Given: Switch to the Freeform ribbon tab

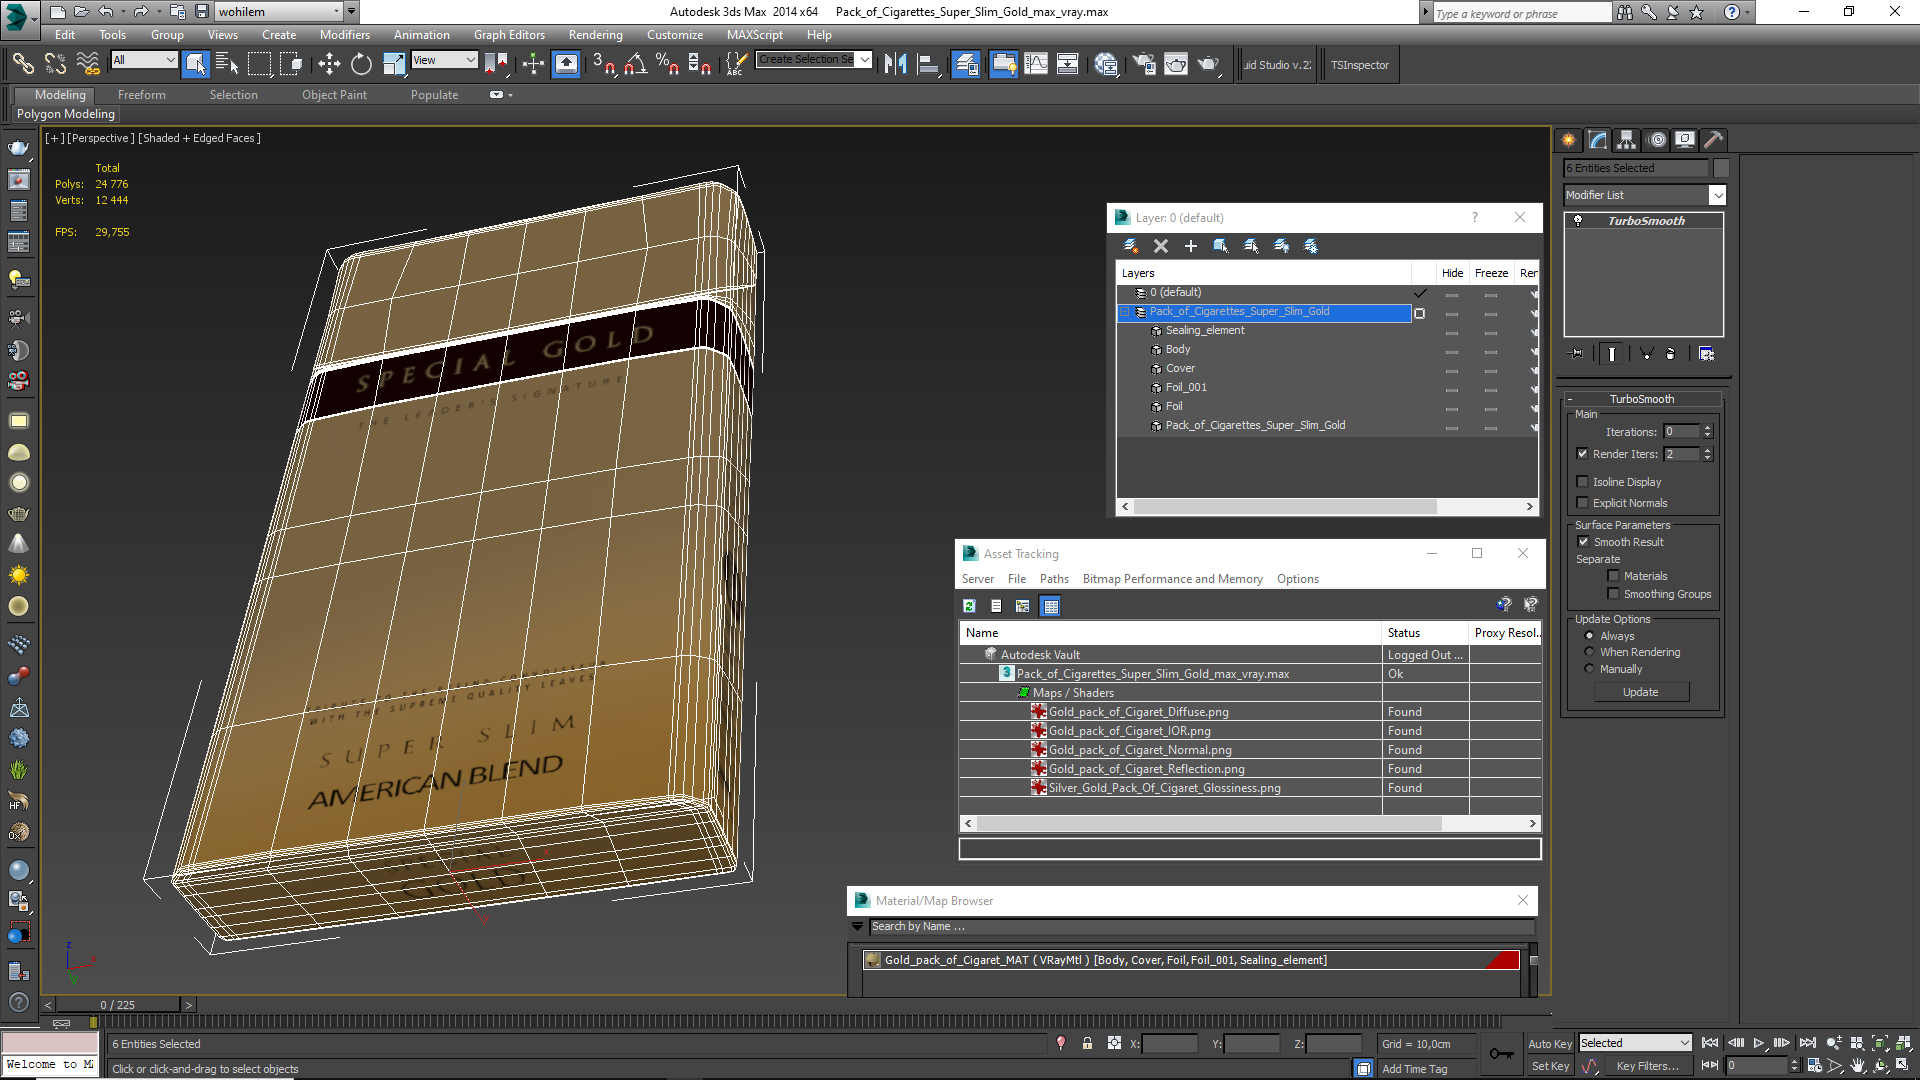Looking at the screenshot, I should [x=142, y=95].
